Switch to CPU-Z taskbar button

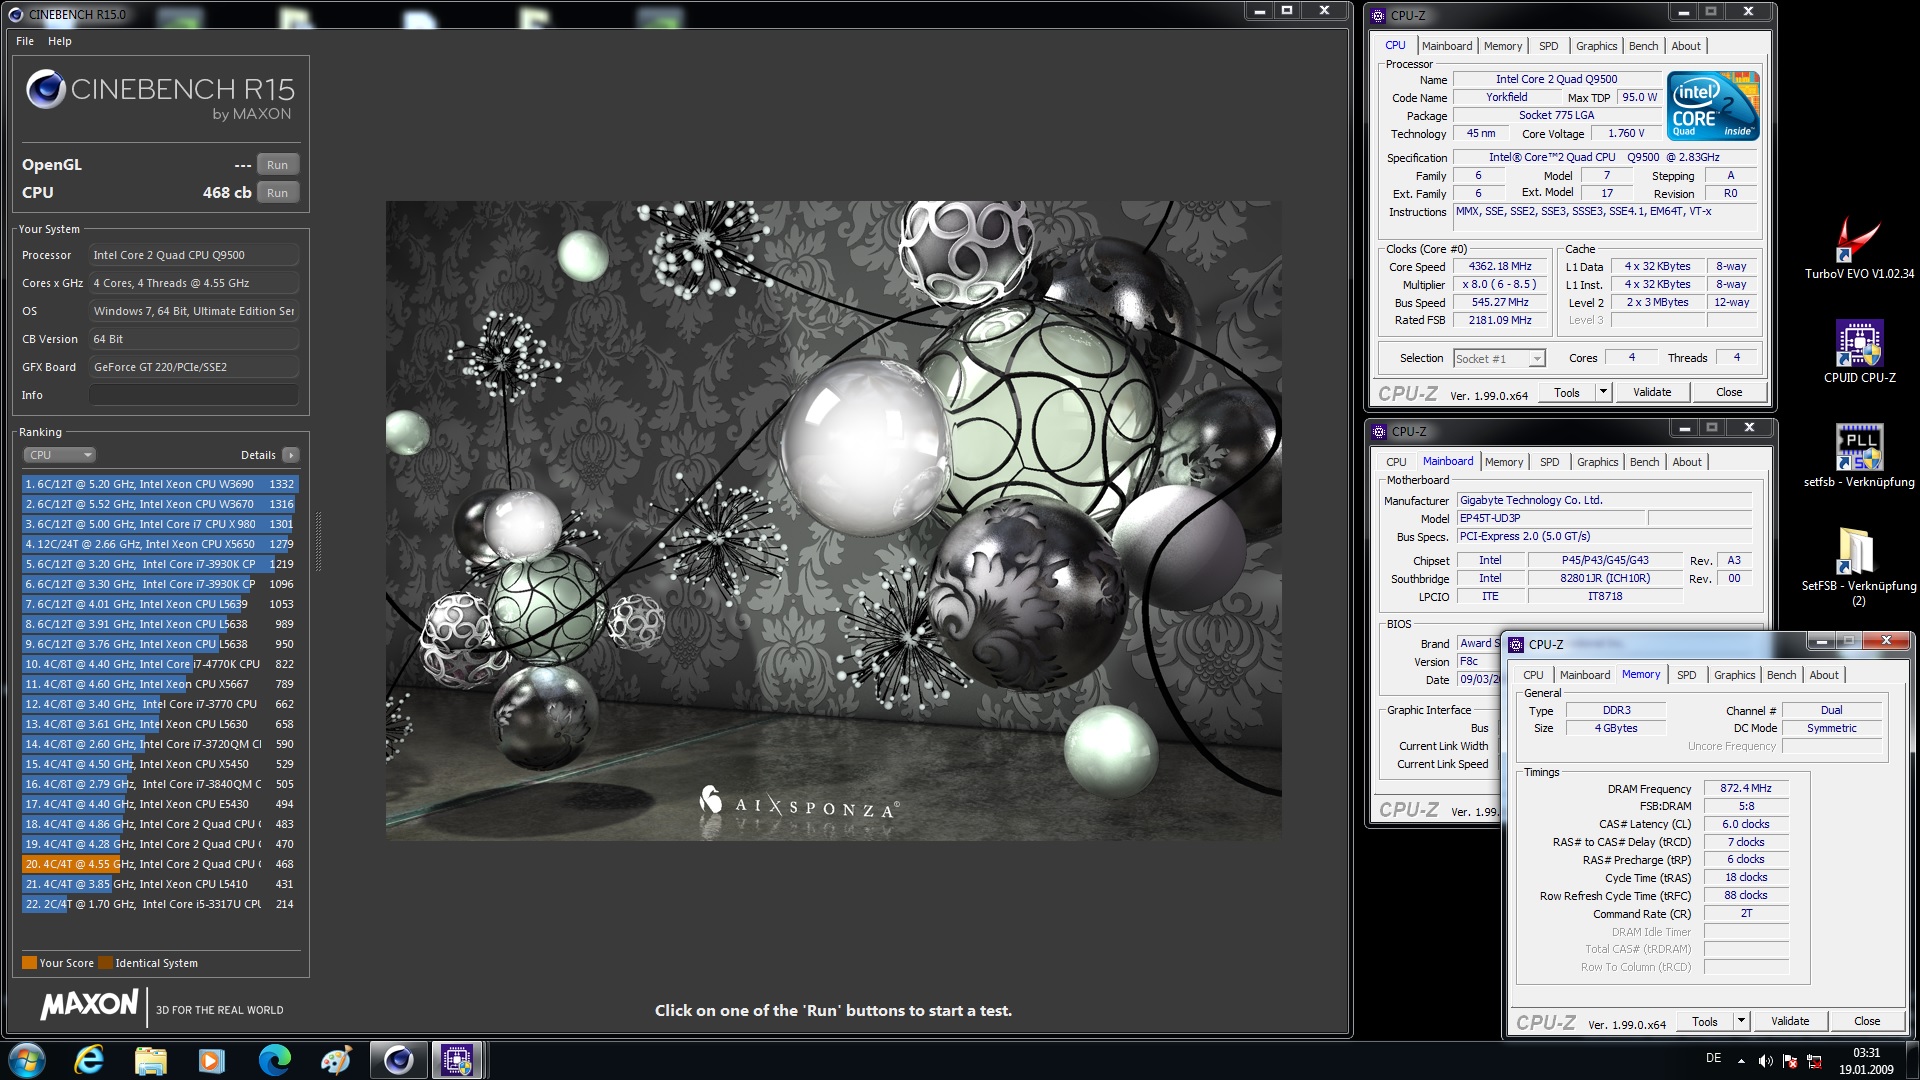click(458, 1060)
